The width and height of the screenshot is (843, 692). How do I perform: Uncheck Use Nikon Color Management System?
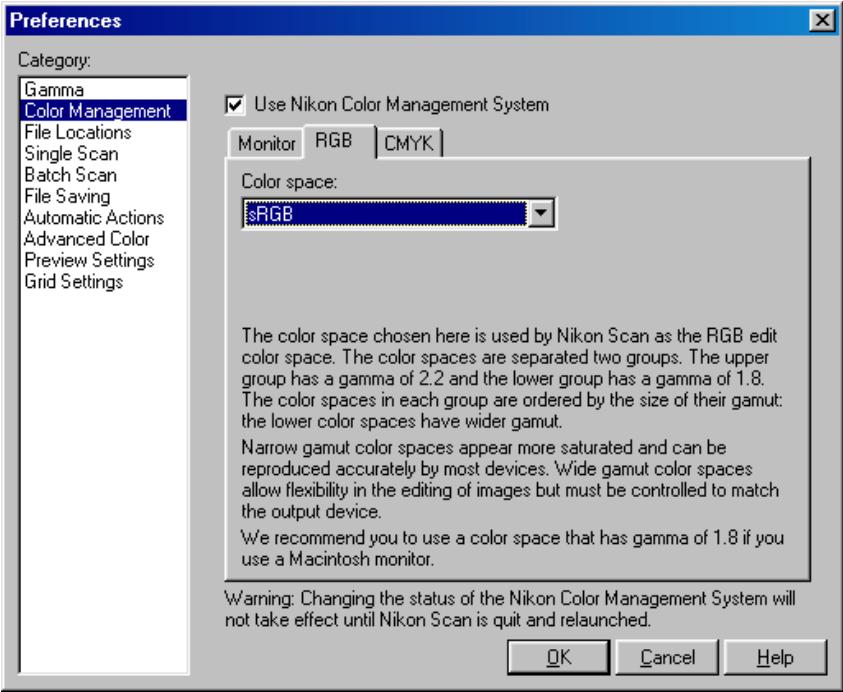235,104
